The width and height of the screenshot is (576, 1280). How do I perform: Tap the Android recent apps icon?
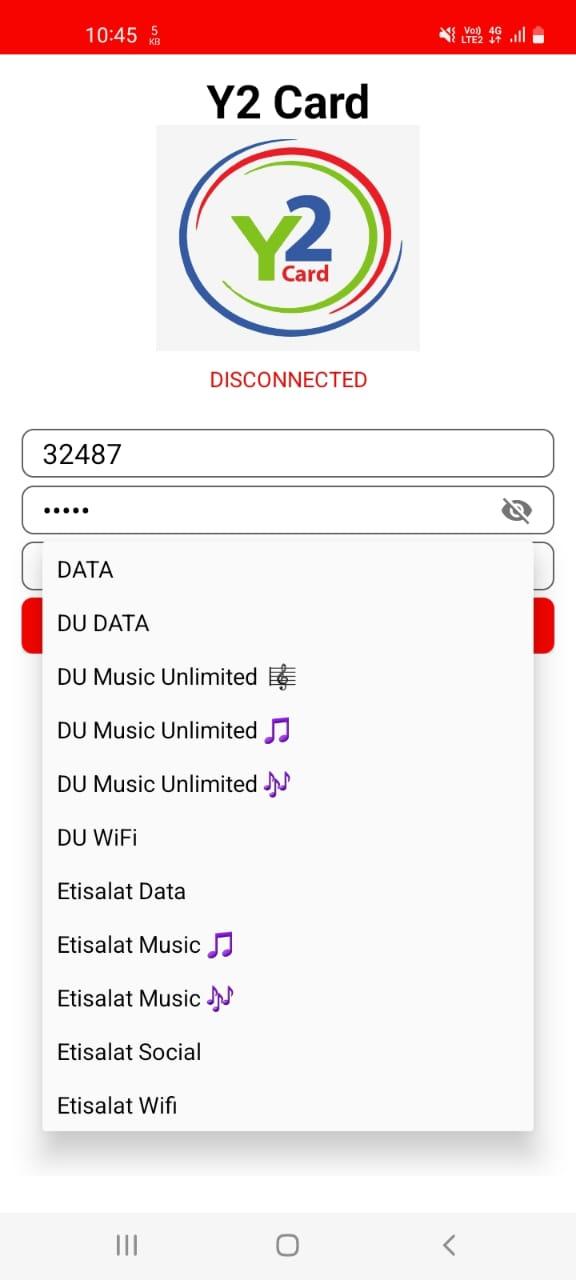127,1245
